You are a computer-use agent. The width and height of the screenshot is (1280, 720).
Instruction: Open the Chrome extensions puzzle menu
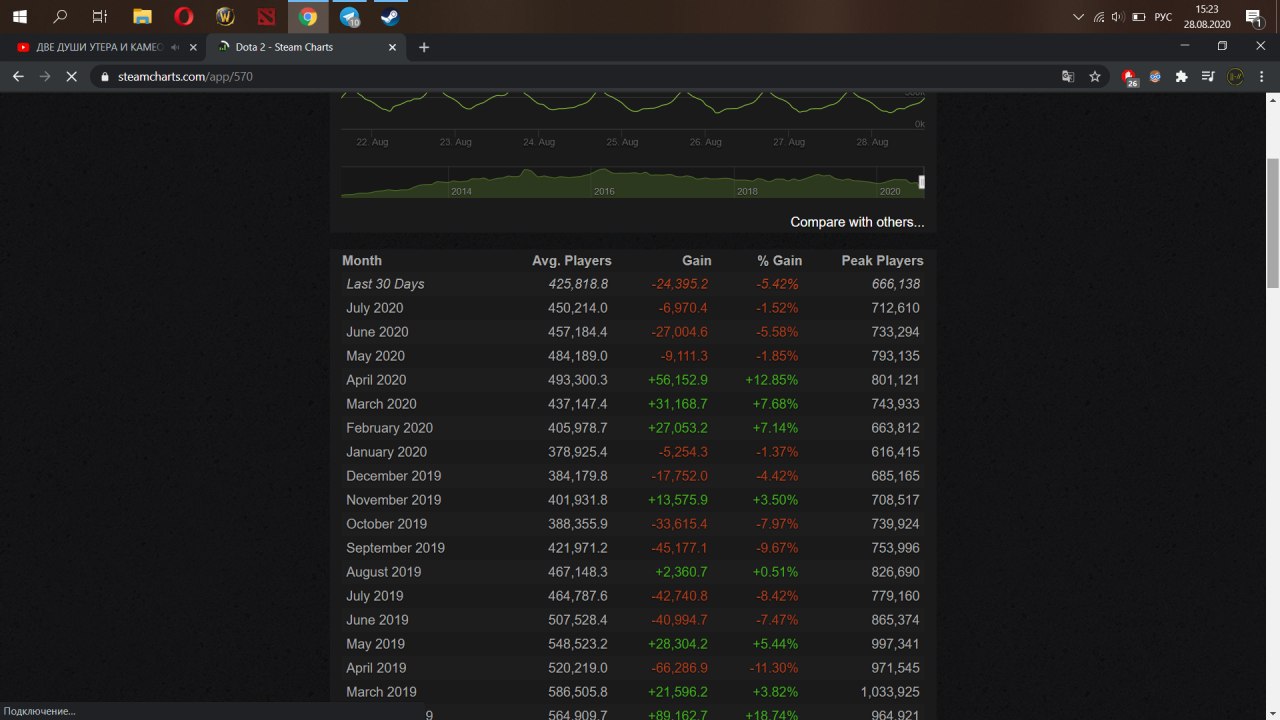coord(1181,76)
